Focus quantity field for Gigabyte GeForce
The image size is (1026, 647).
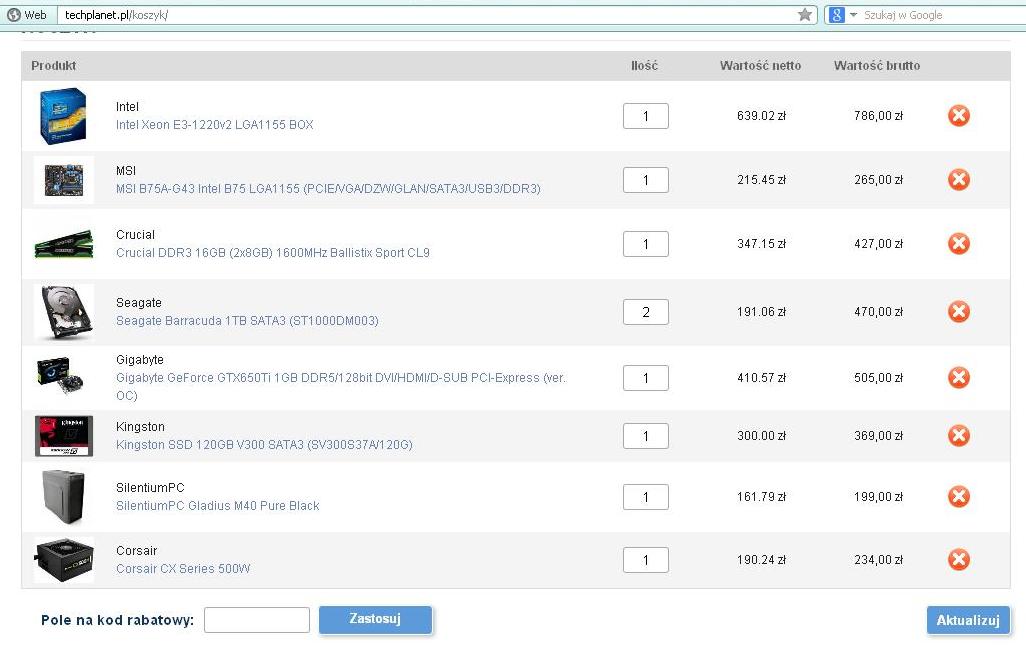[x=646, y=377]
